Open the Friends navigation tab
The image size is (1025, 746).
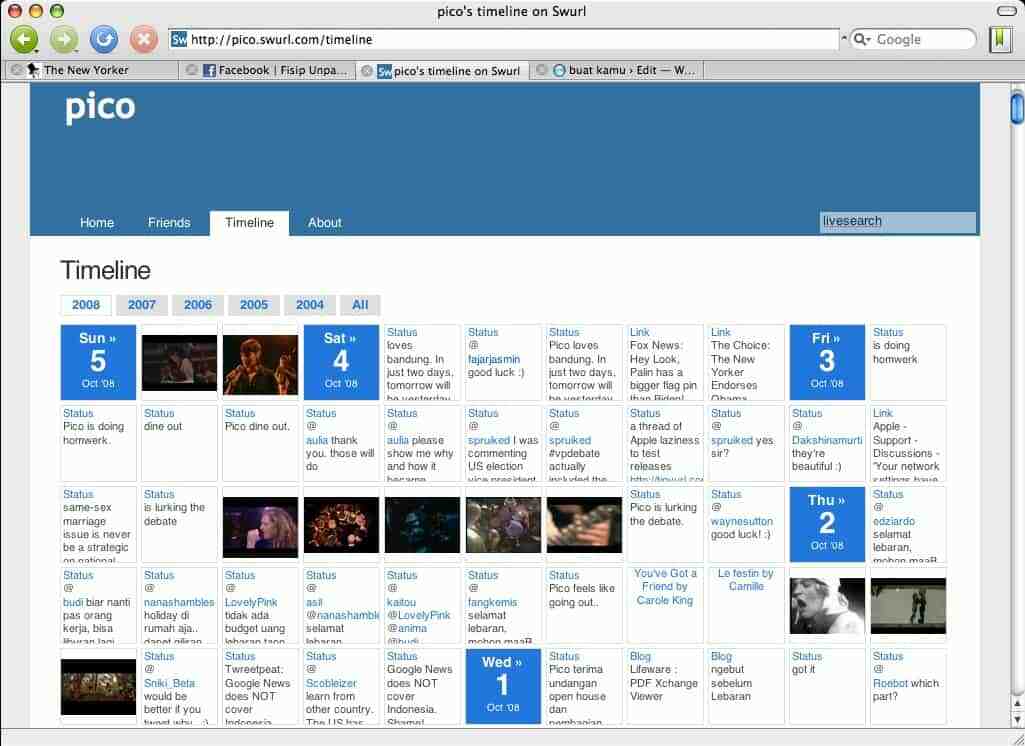169,223
